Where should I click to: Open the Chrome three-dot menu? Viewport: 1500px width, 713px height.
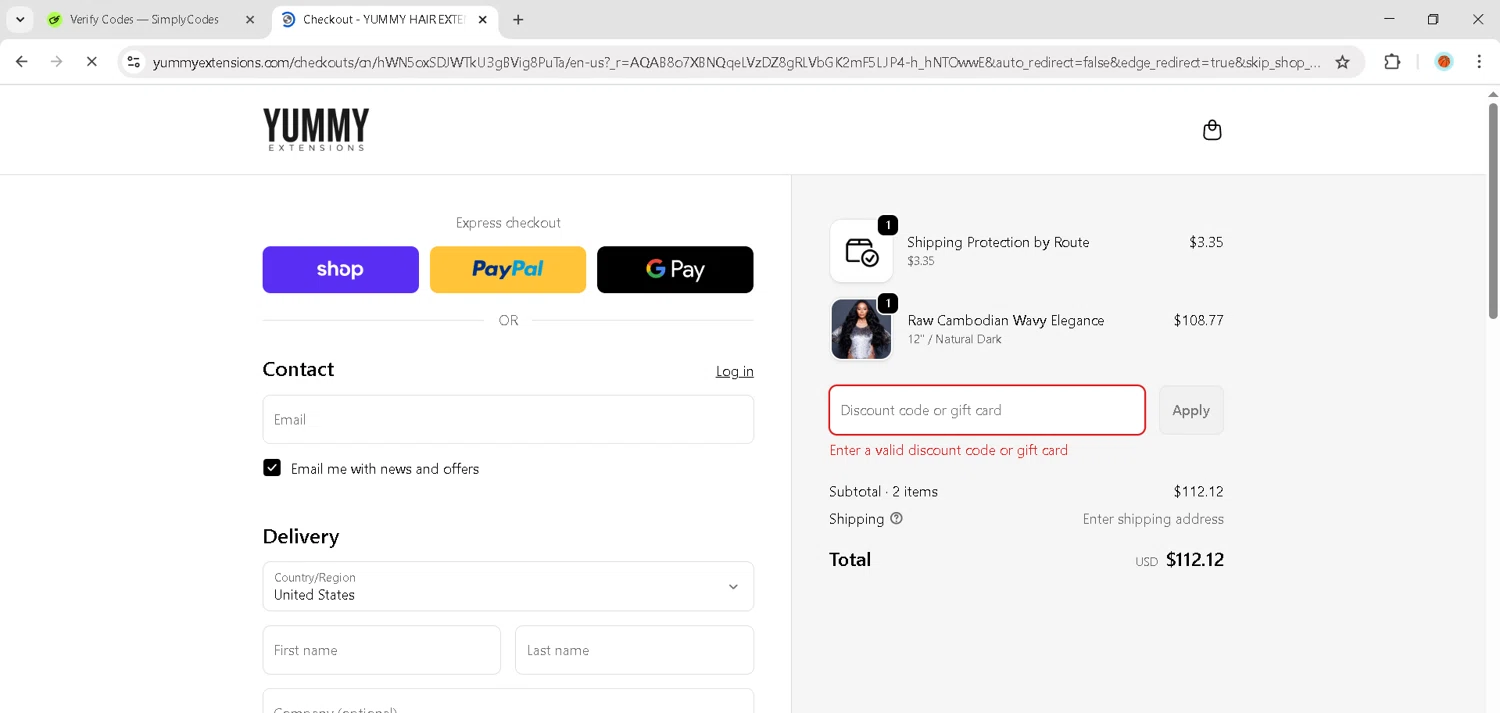point(1479,62)
